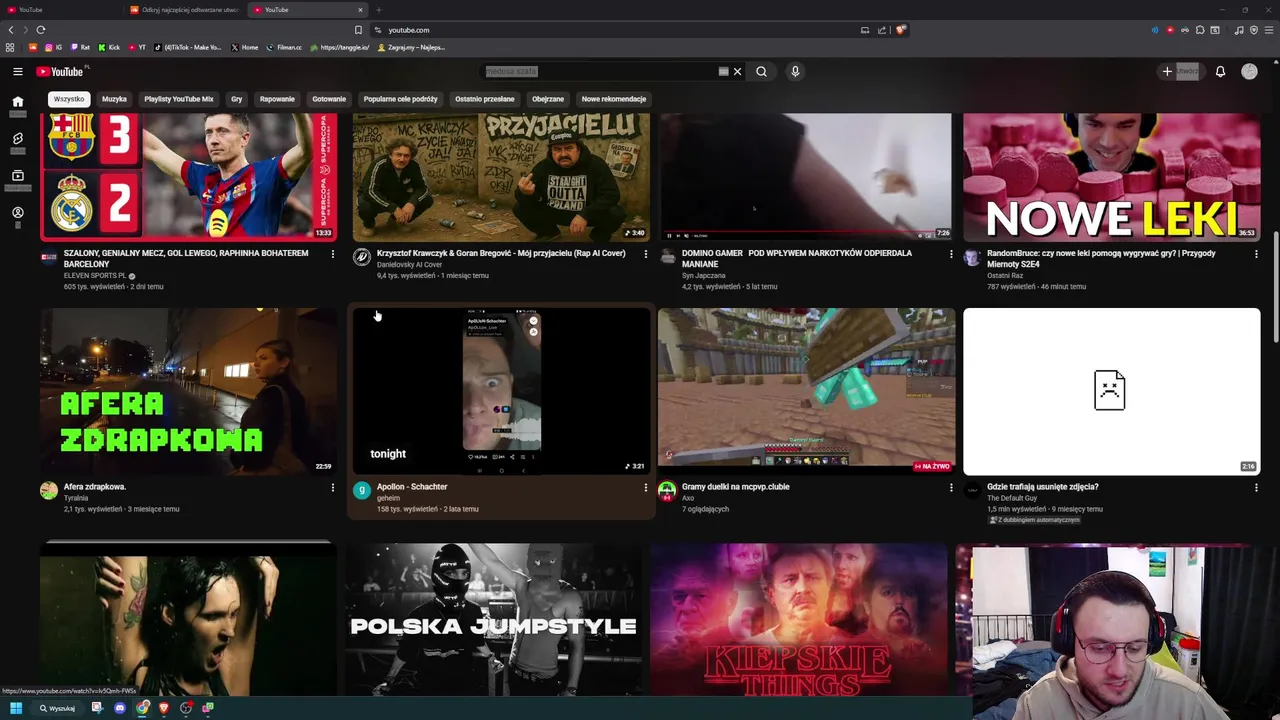
Task: Open a new browser tab with plus
Action: point(378,10)
